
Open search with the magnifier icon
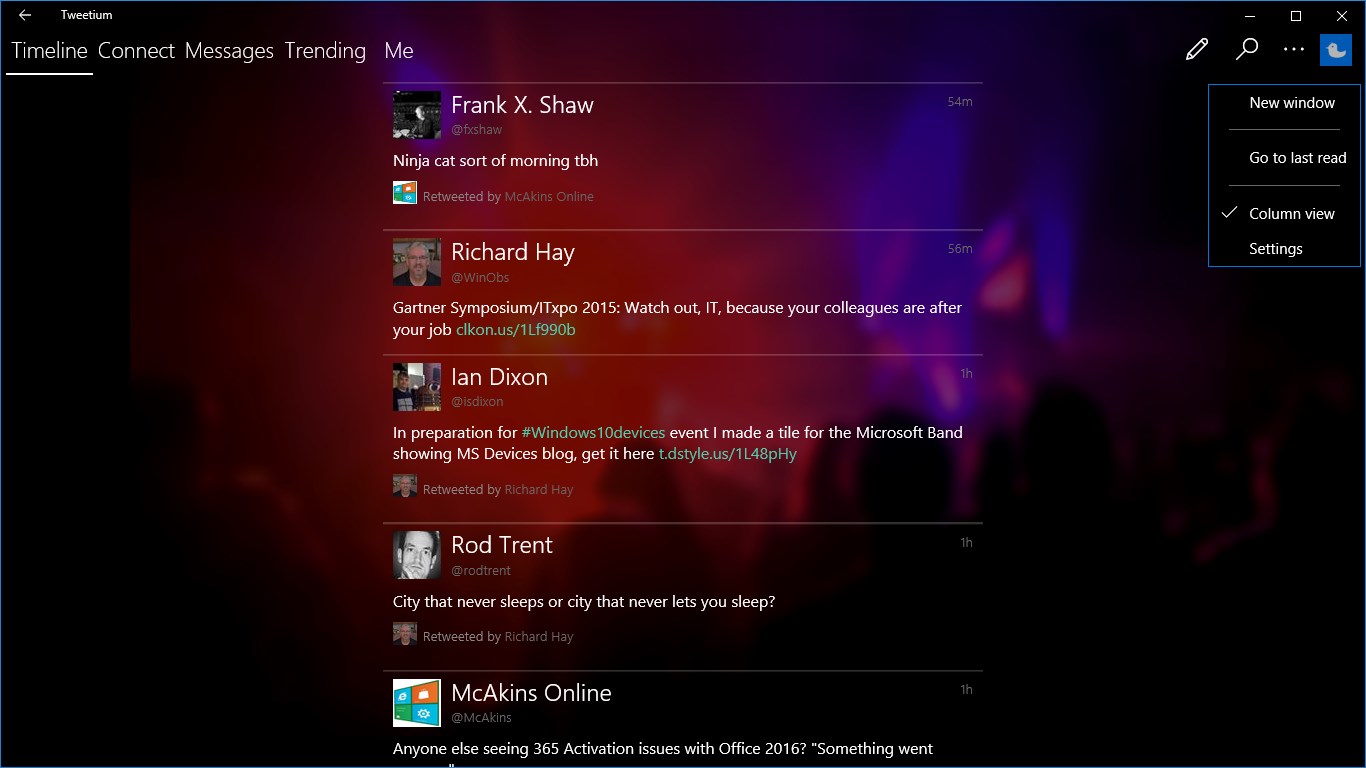pyautogui.click(x=1246, y=50)
